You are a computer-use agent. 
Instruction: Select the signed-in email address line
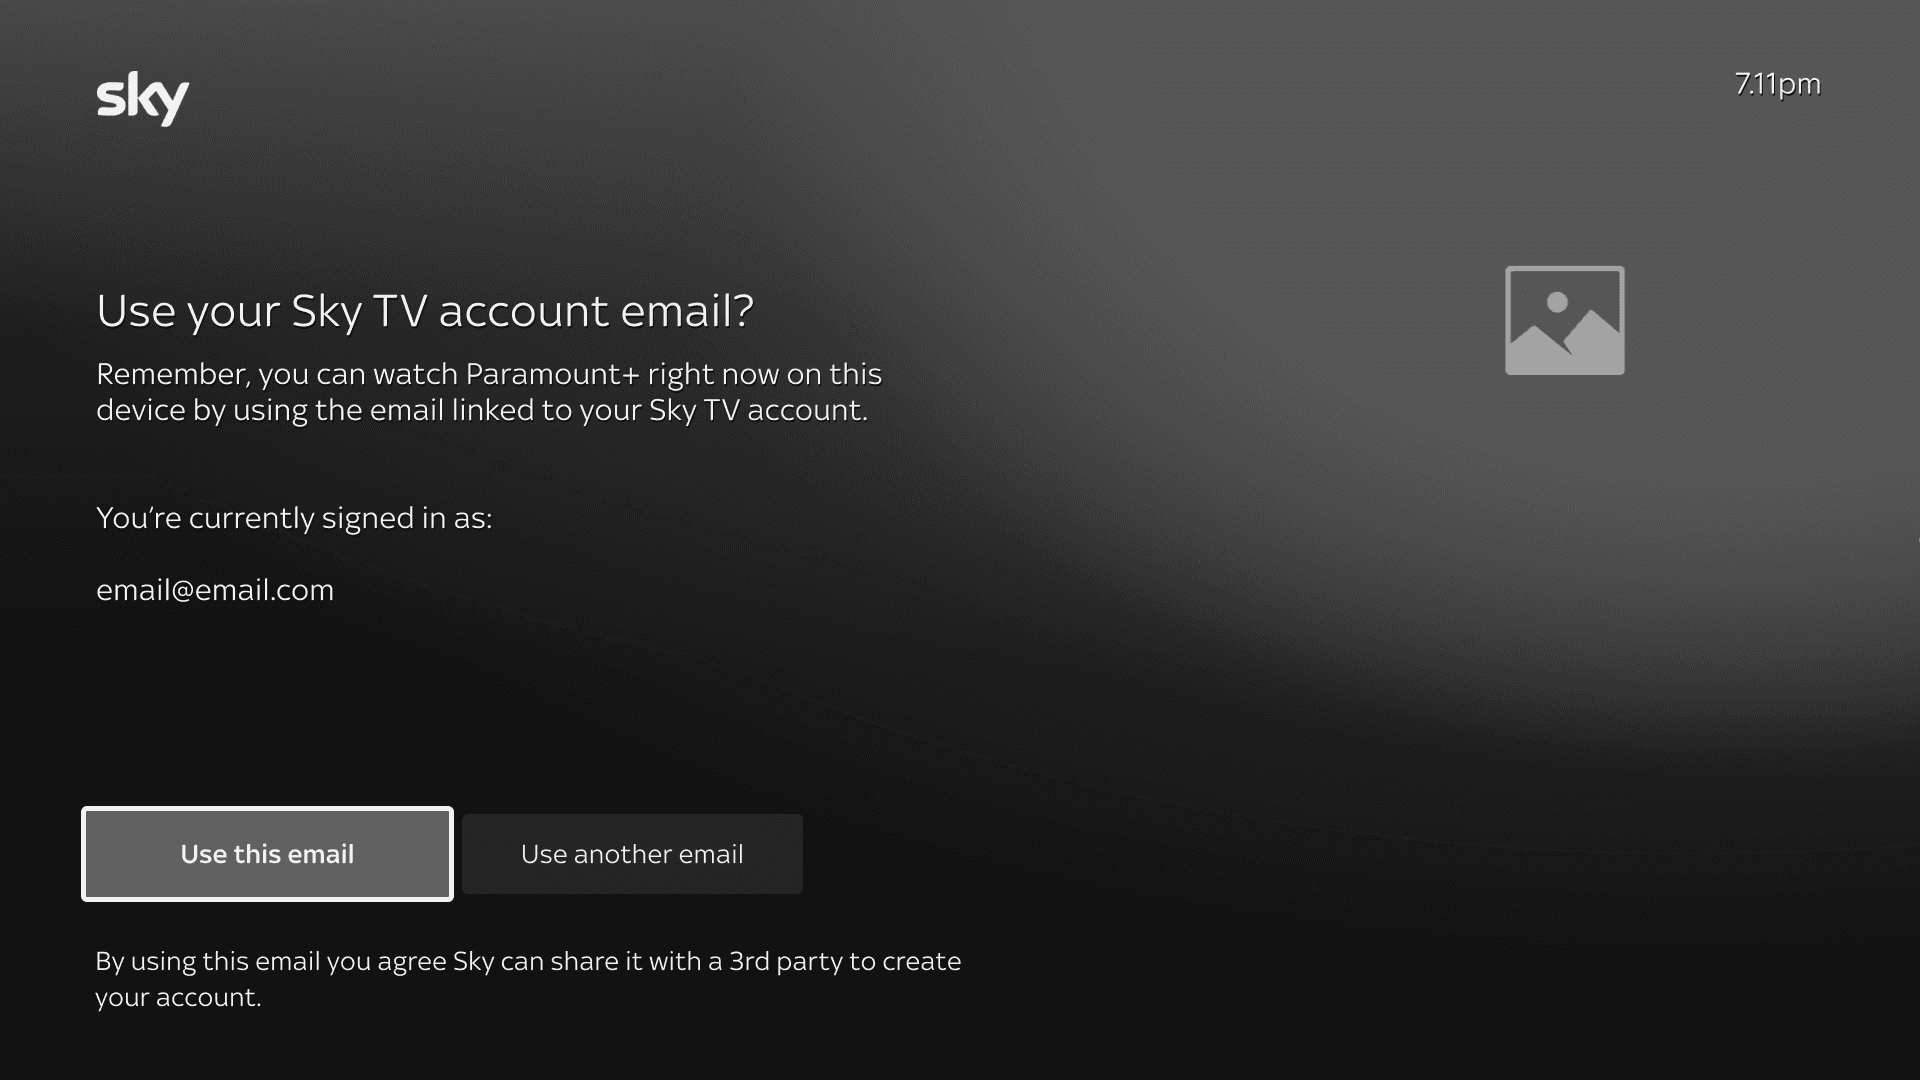215,590
